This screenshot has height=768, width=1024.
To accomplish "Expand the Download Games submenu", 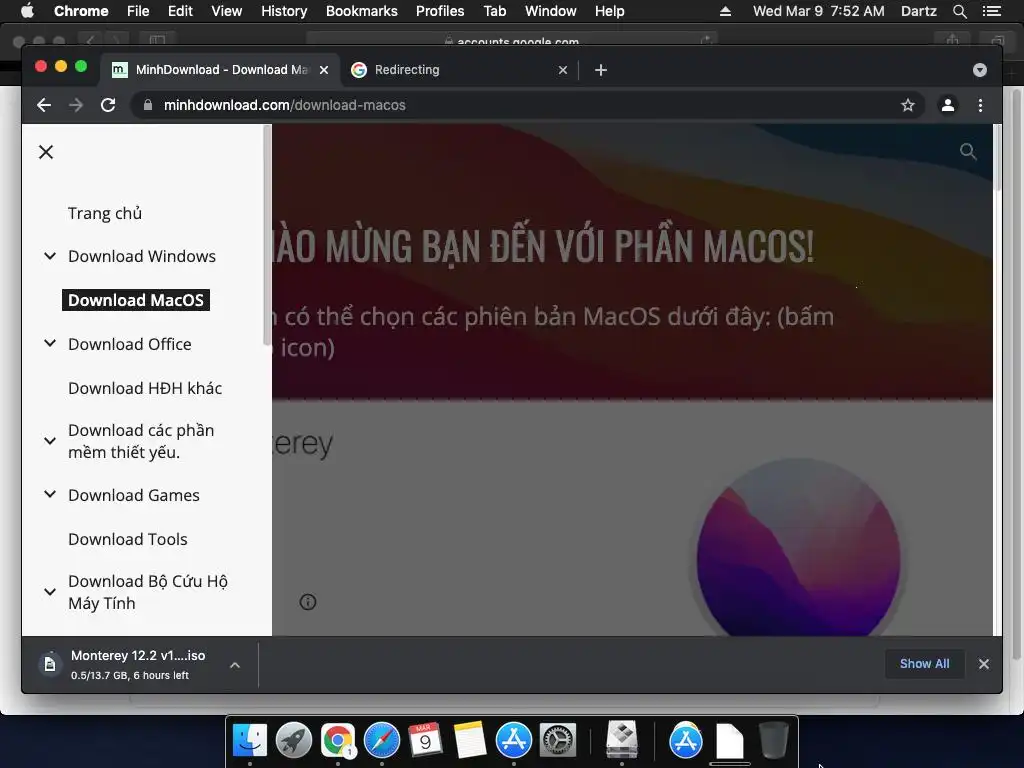I will click(x=50, y=494).
